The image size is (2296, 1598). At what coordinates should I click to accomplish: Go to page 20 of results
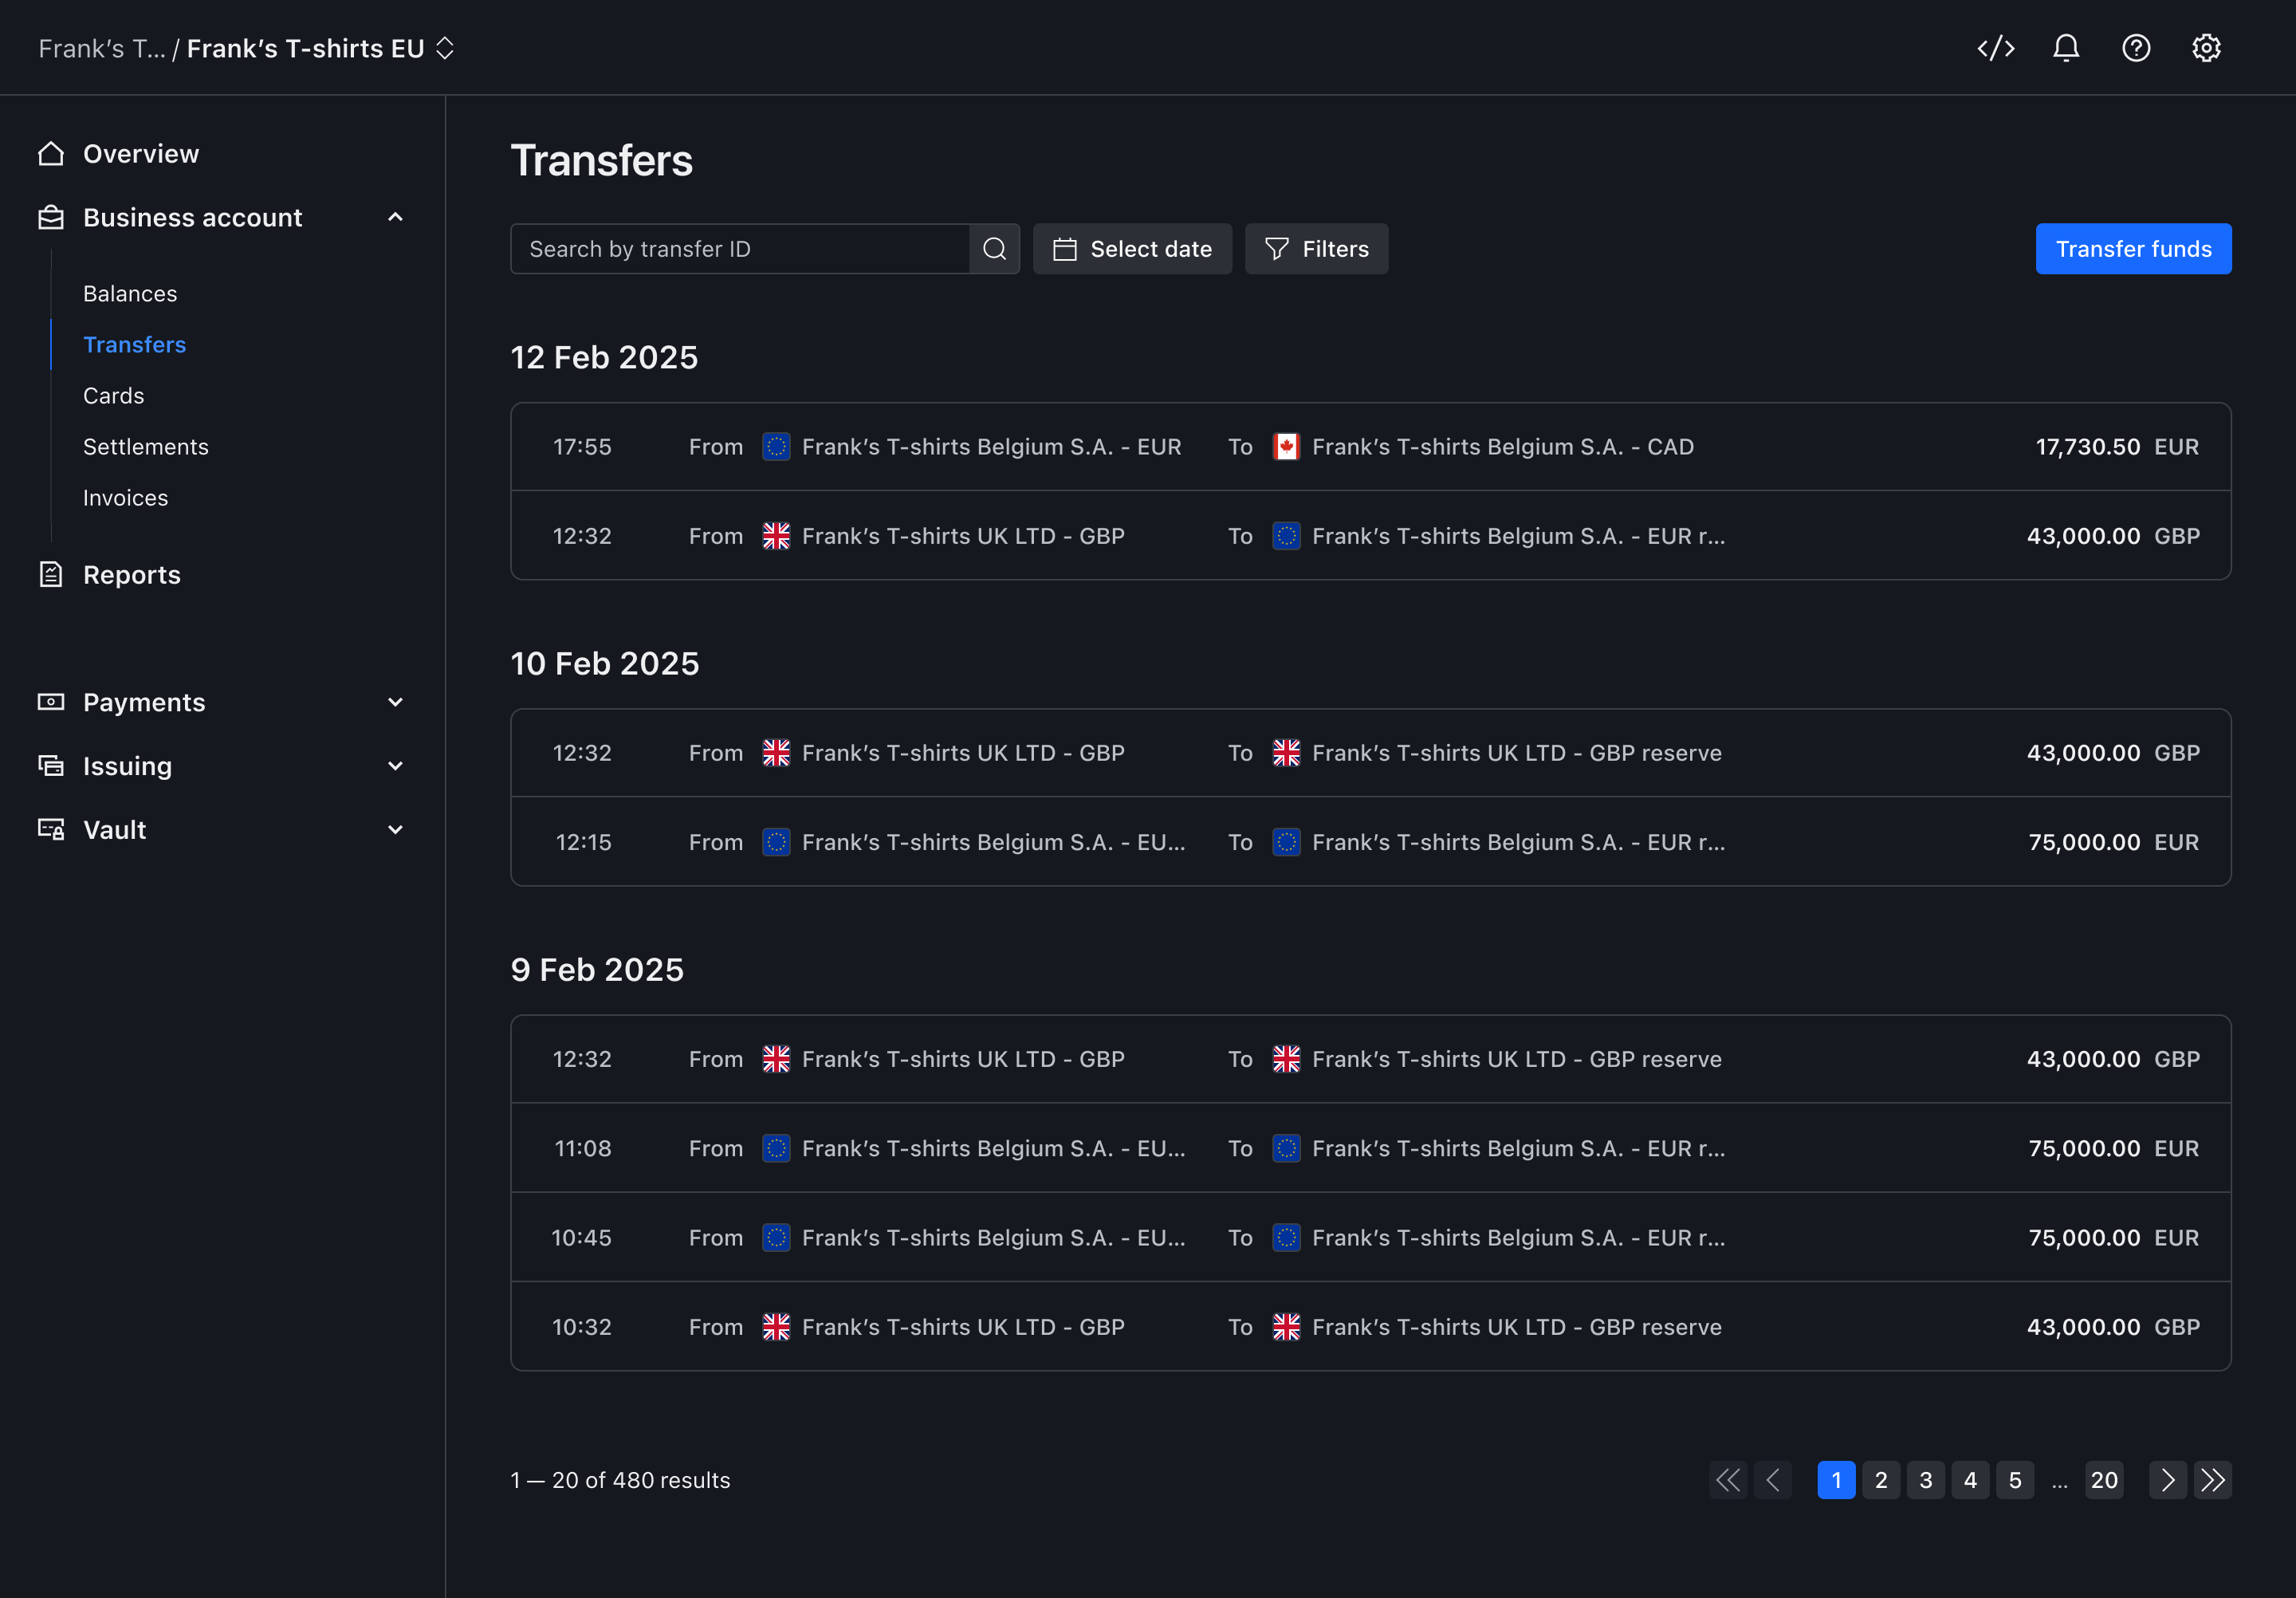[2104, 1480]
